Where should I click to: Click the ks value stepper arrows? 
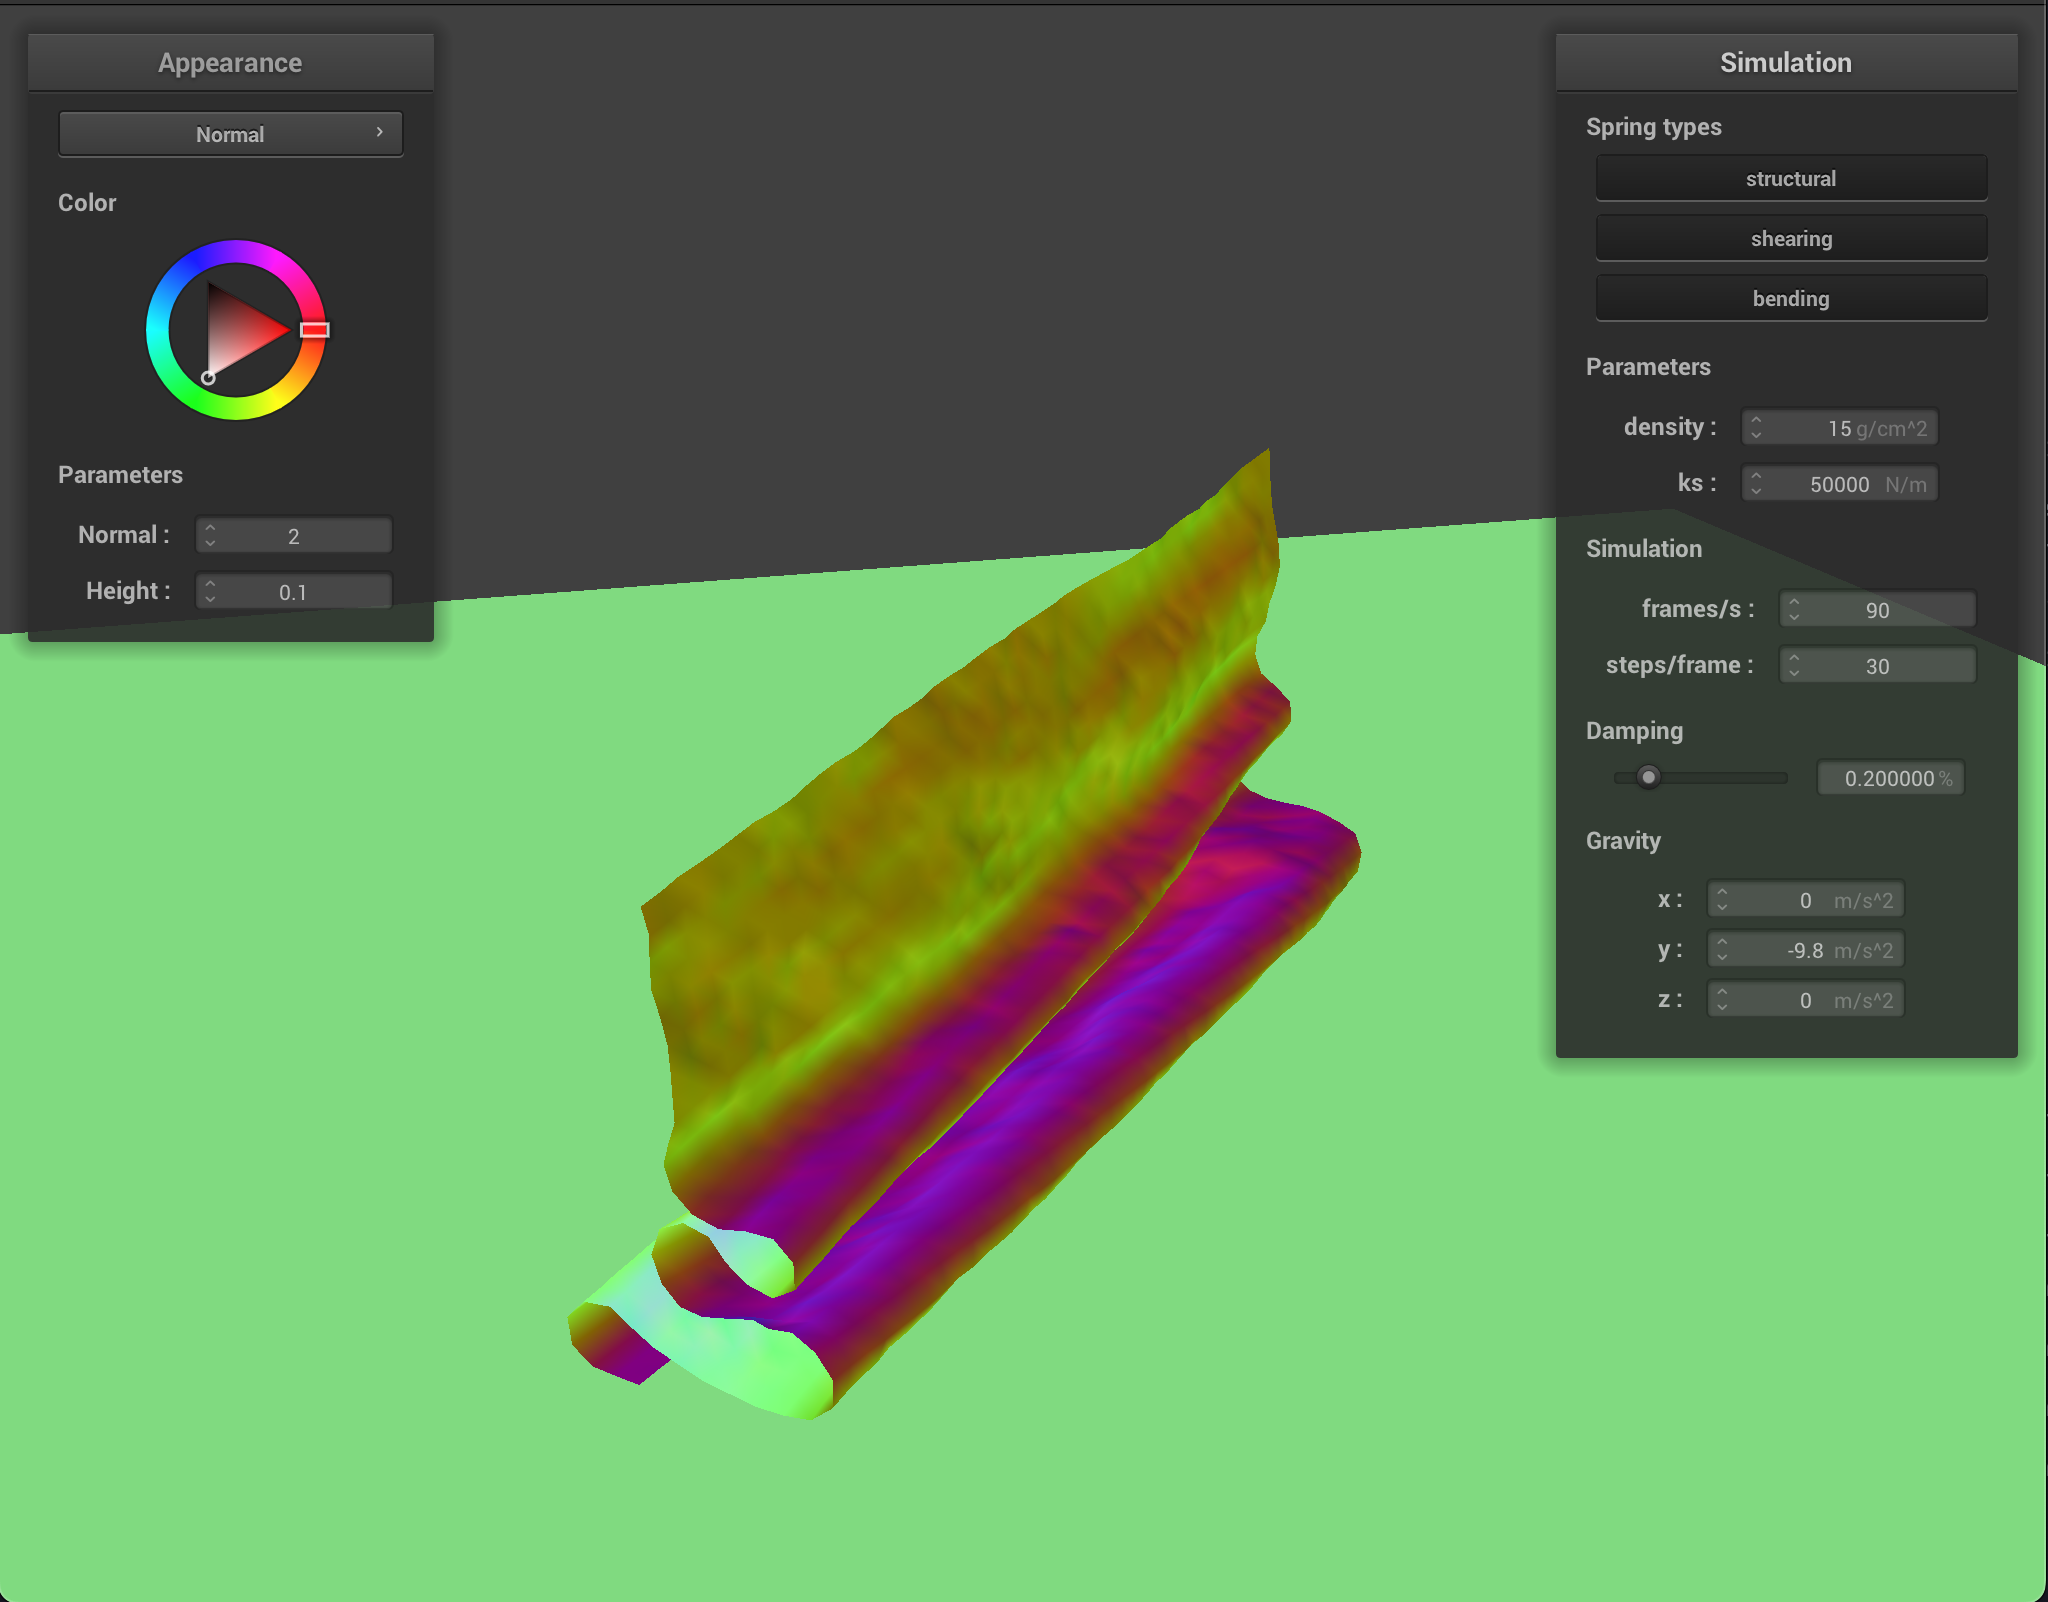click(x=1757, y=484)
